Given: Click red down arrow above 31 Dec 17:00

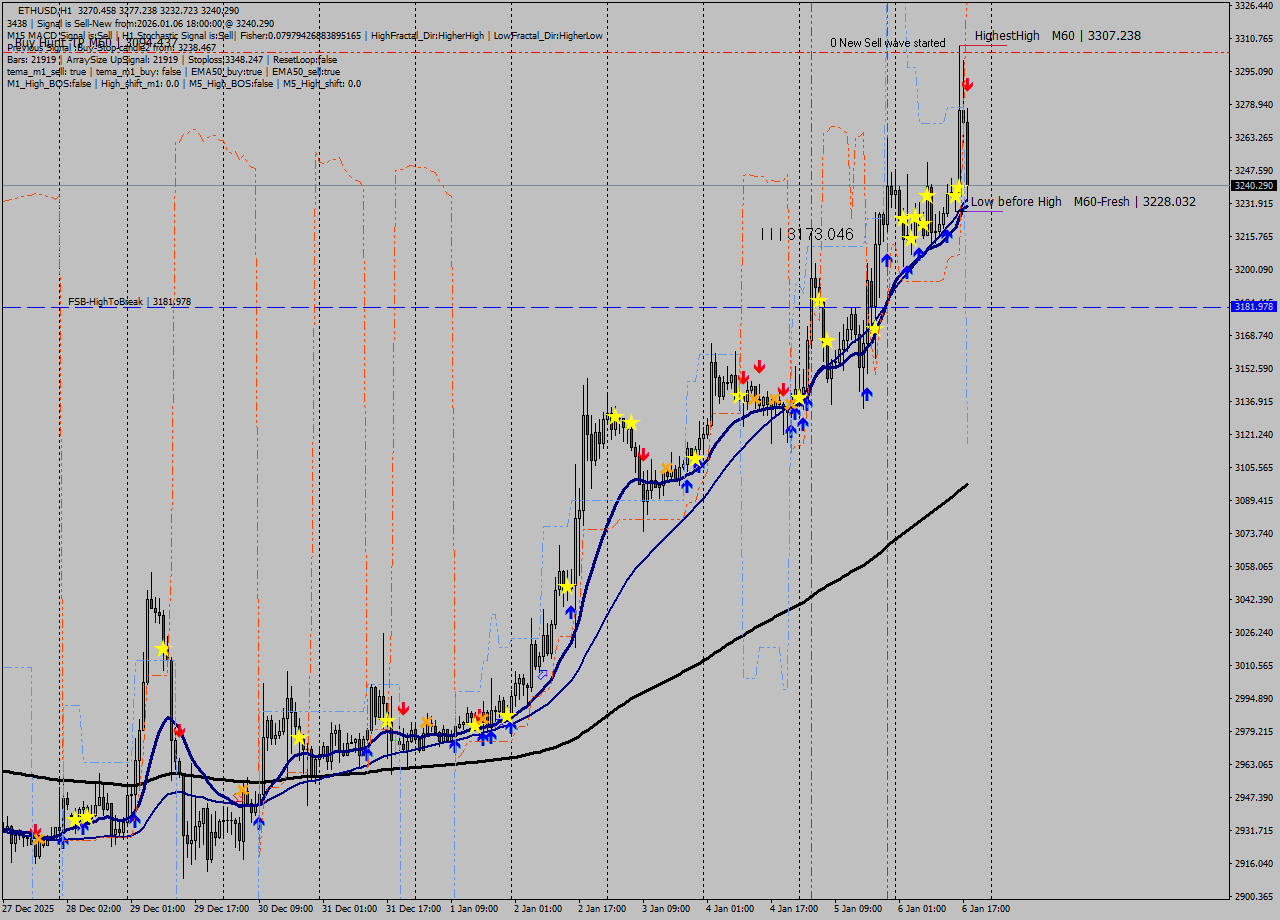Looking at the screenshot, I should tap(403, 709).
